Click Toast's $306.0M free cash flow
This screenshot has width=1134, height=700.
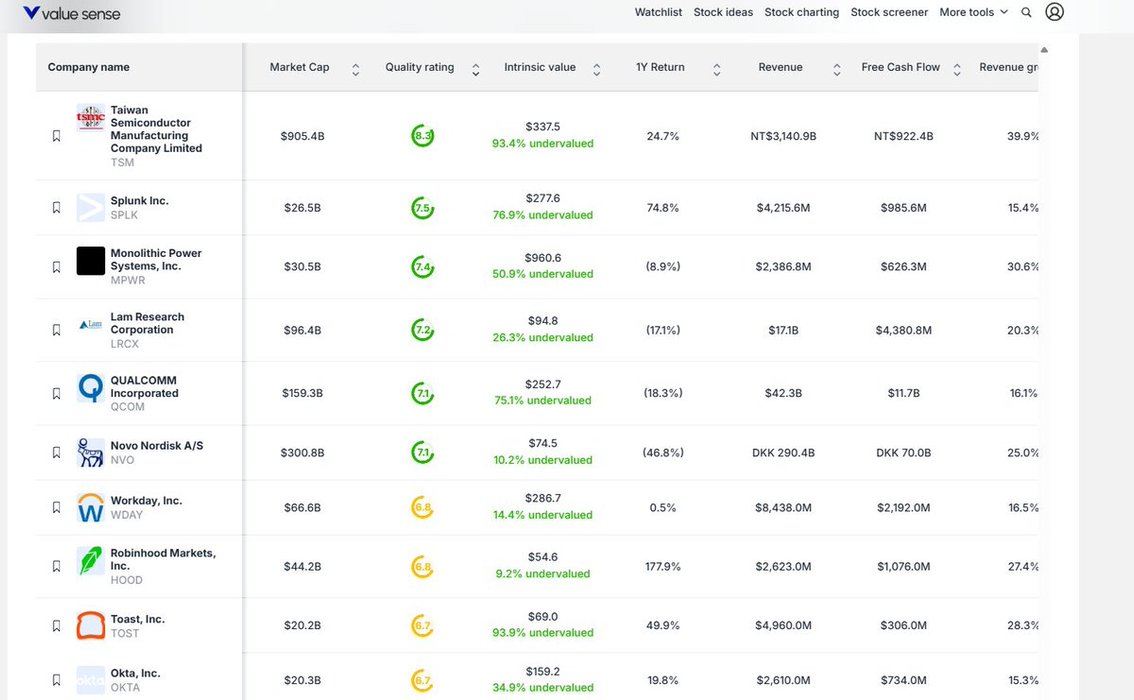click(904, 626)
